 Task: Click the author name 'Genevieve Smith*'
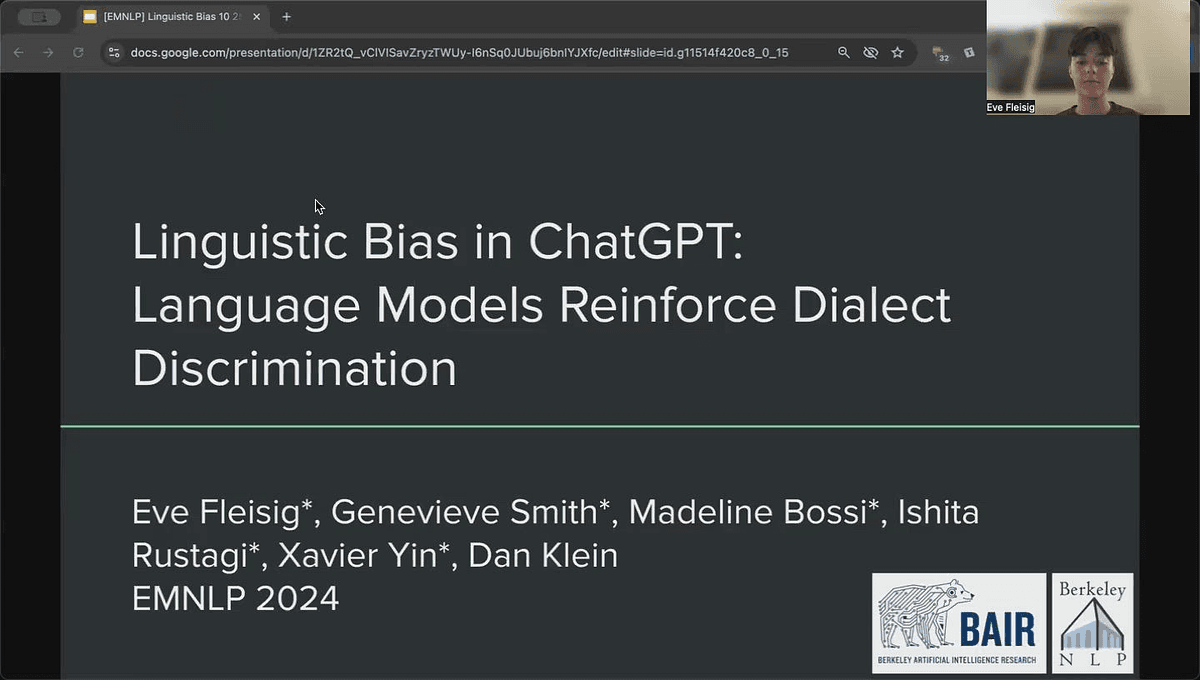470,513
